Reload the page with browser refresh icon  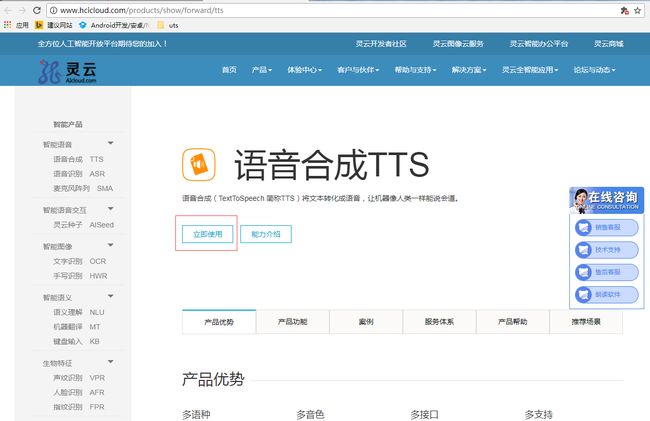37,10
